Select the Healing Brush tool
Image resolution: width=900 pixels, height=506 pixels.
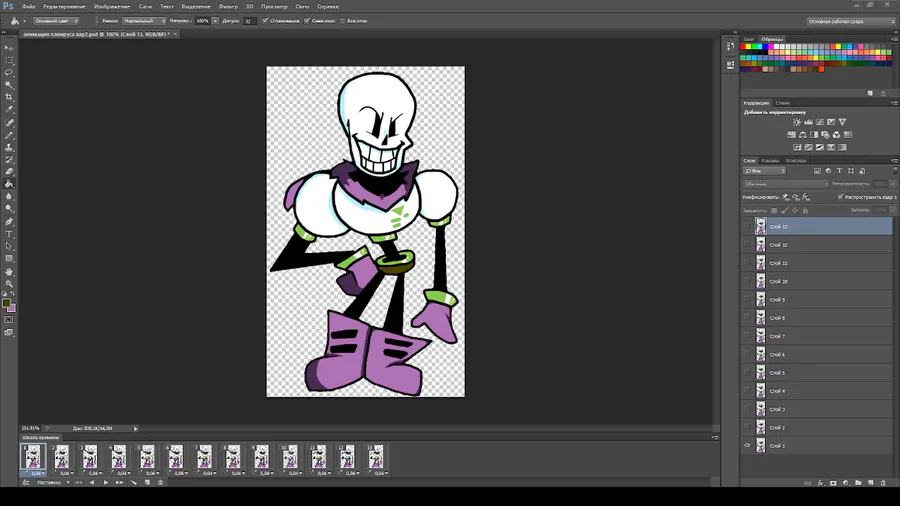(x=9, y=123)
